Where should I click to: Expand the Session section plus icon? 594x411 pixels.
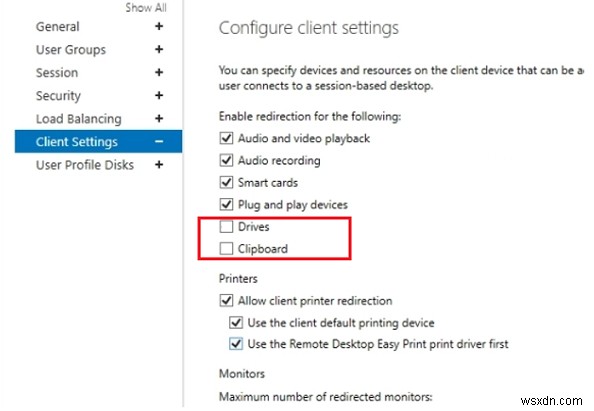(x=159, y=72)
